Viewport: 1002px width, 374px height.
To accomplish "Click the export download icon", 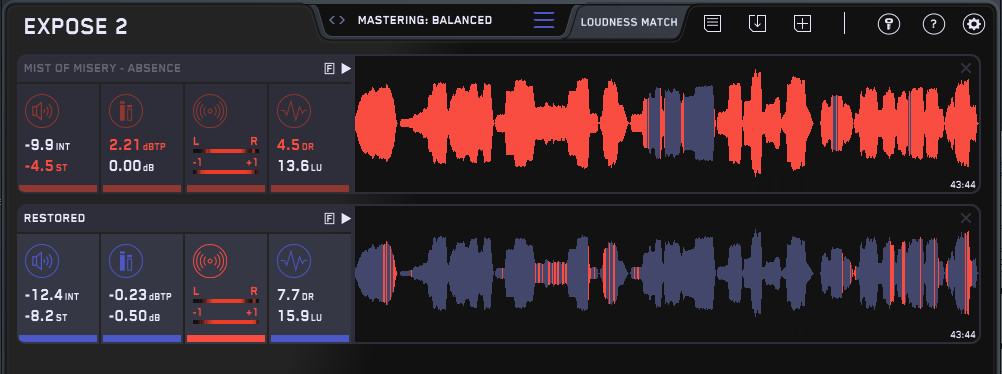I will (757, 24).
